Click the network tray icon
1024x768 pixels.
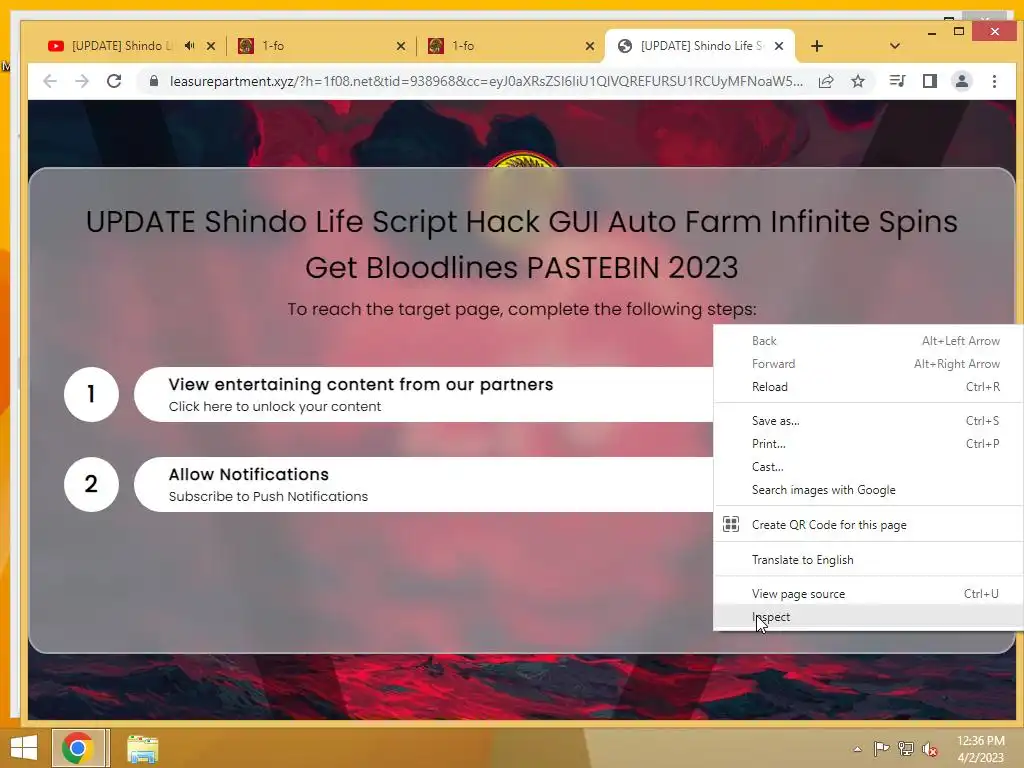tap(906, 749)
